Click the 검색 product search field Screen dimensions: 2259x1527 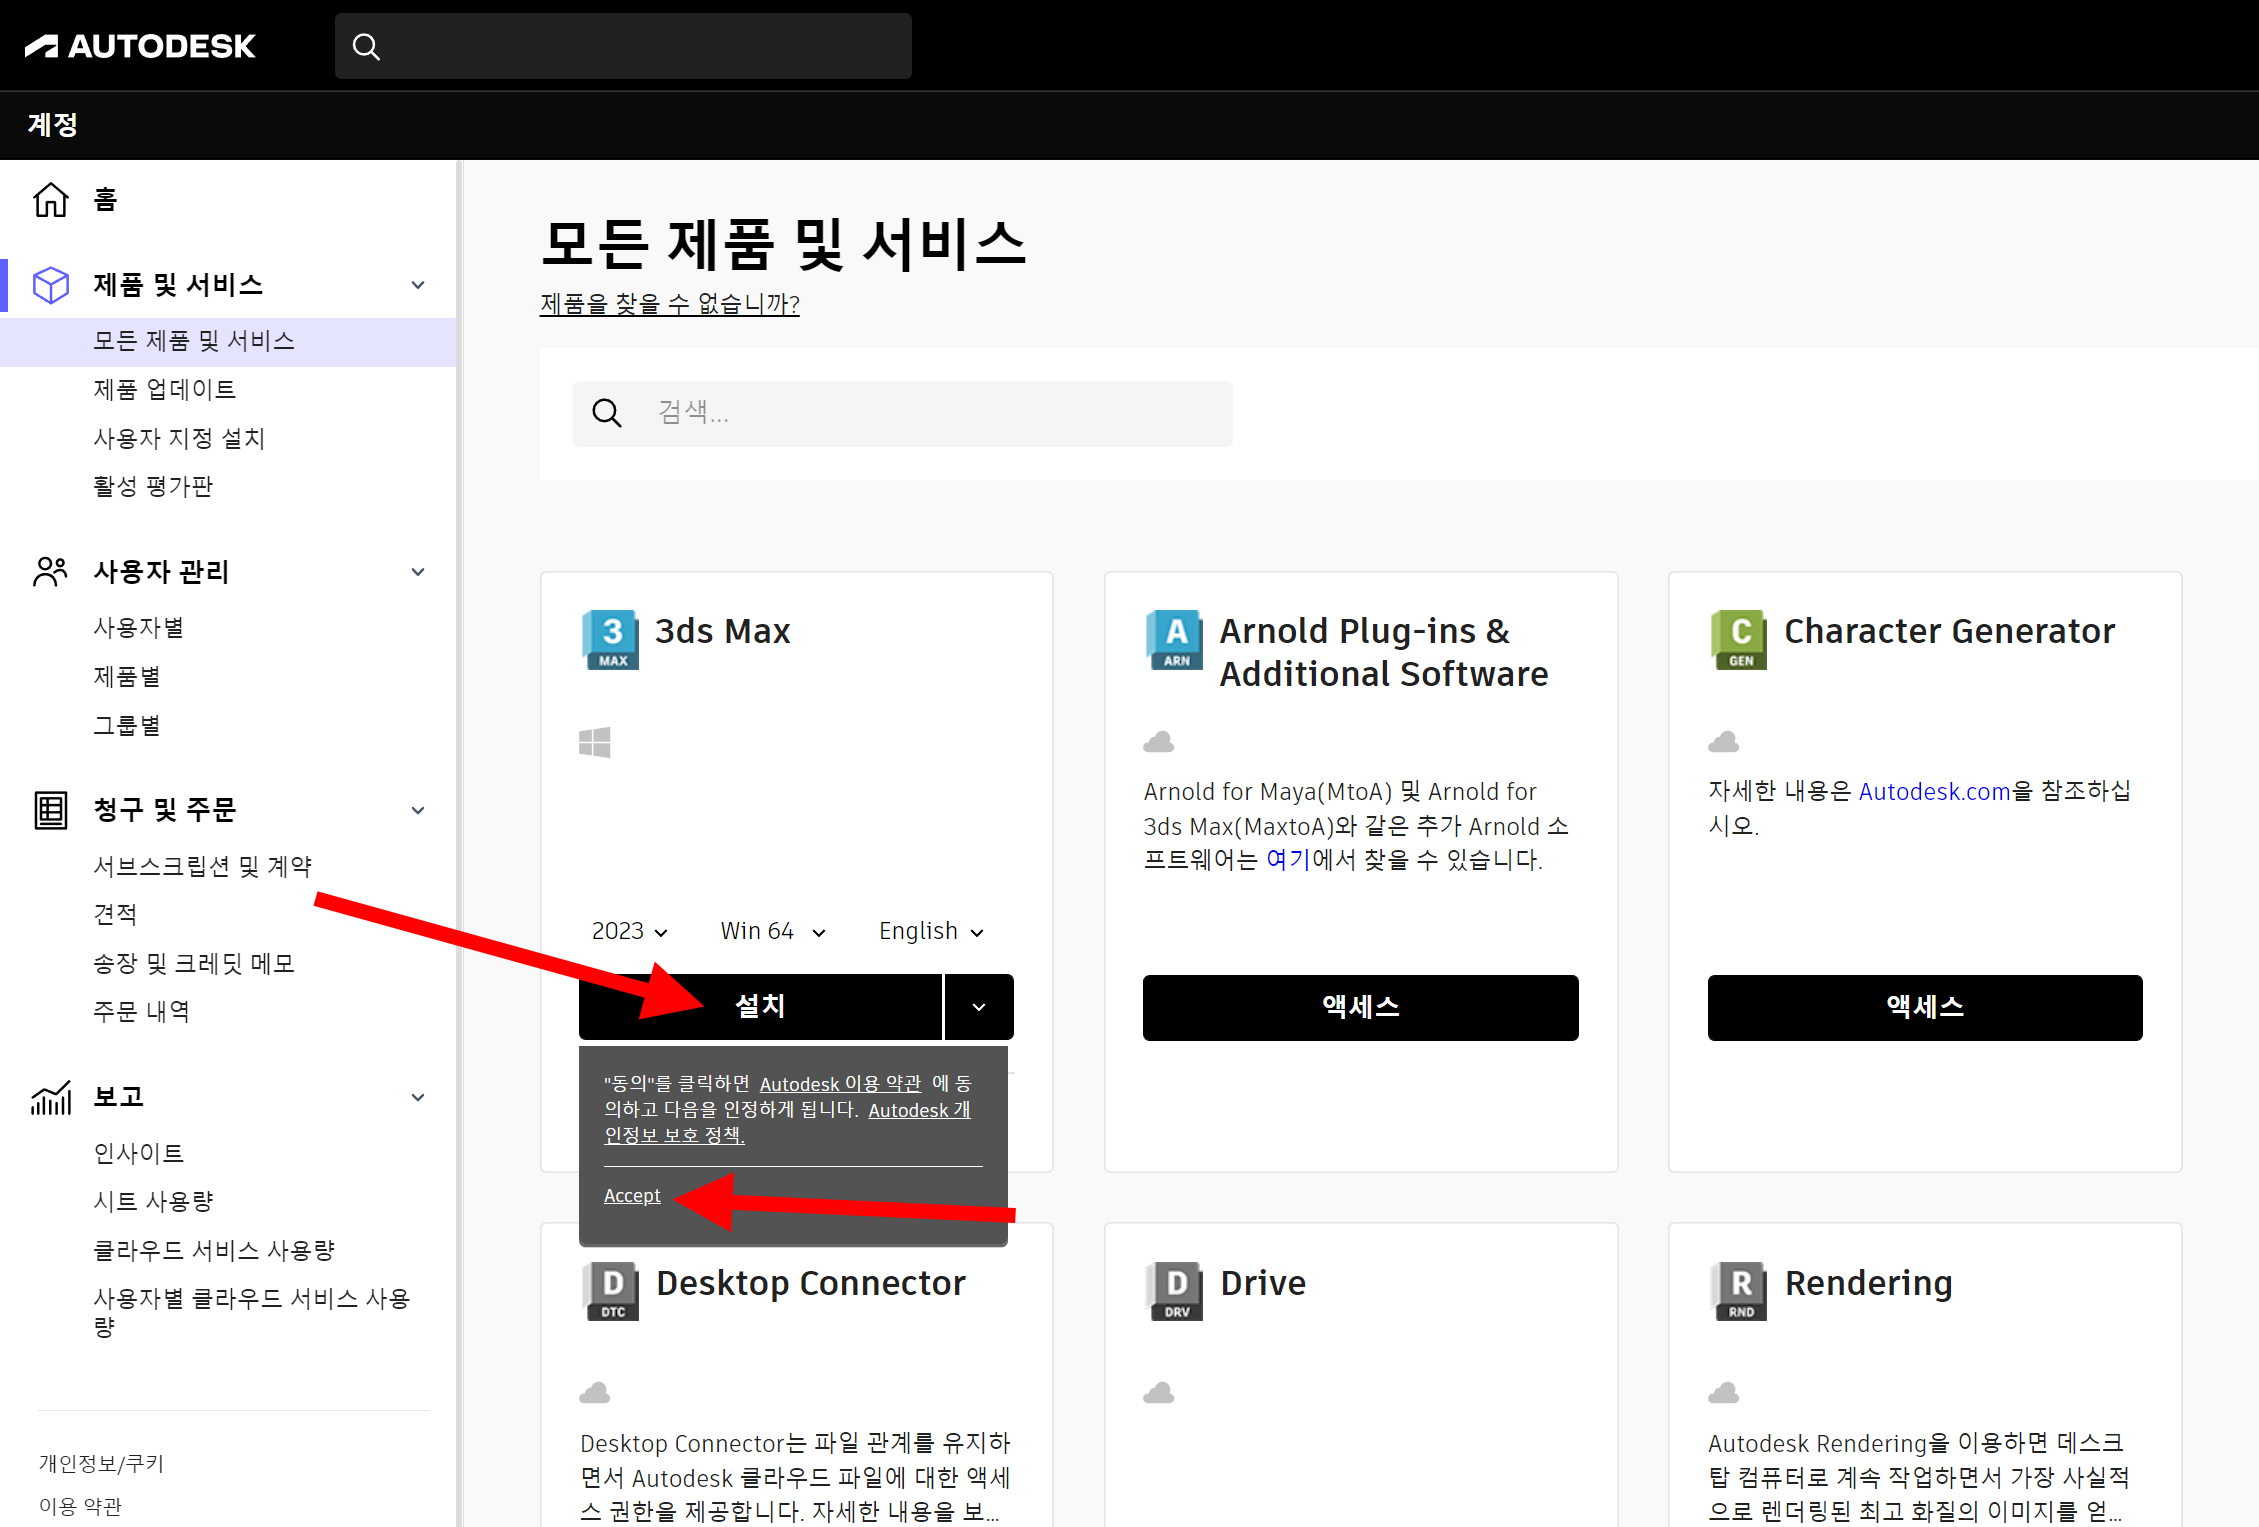[920, 413]
